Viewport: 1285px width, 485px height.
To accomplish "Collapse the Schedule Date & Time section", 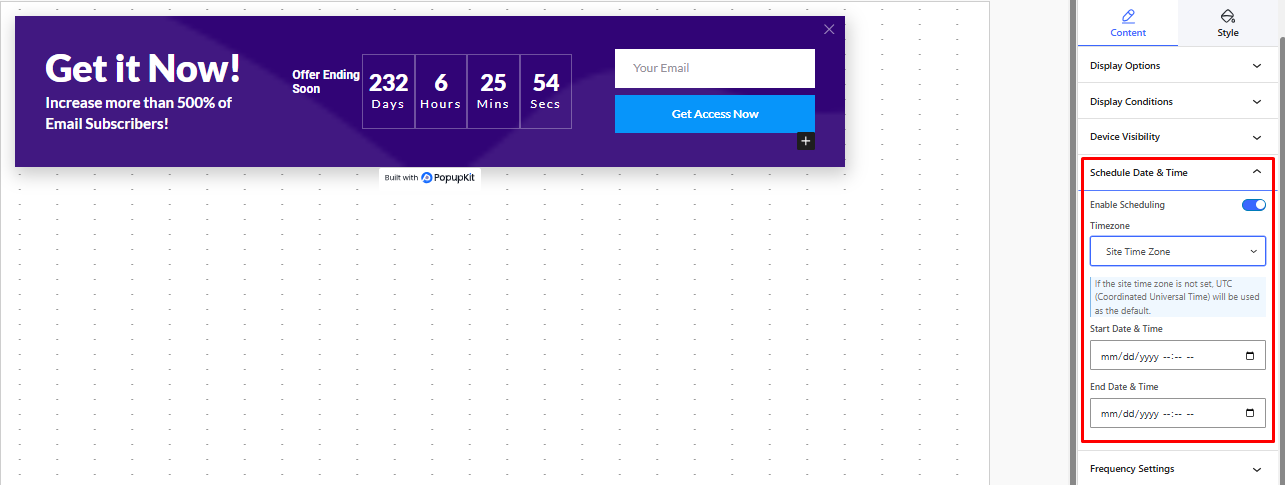I will (1177, 173).
